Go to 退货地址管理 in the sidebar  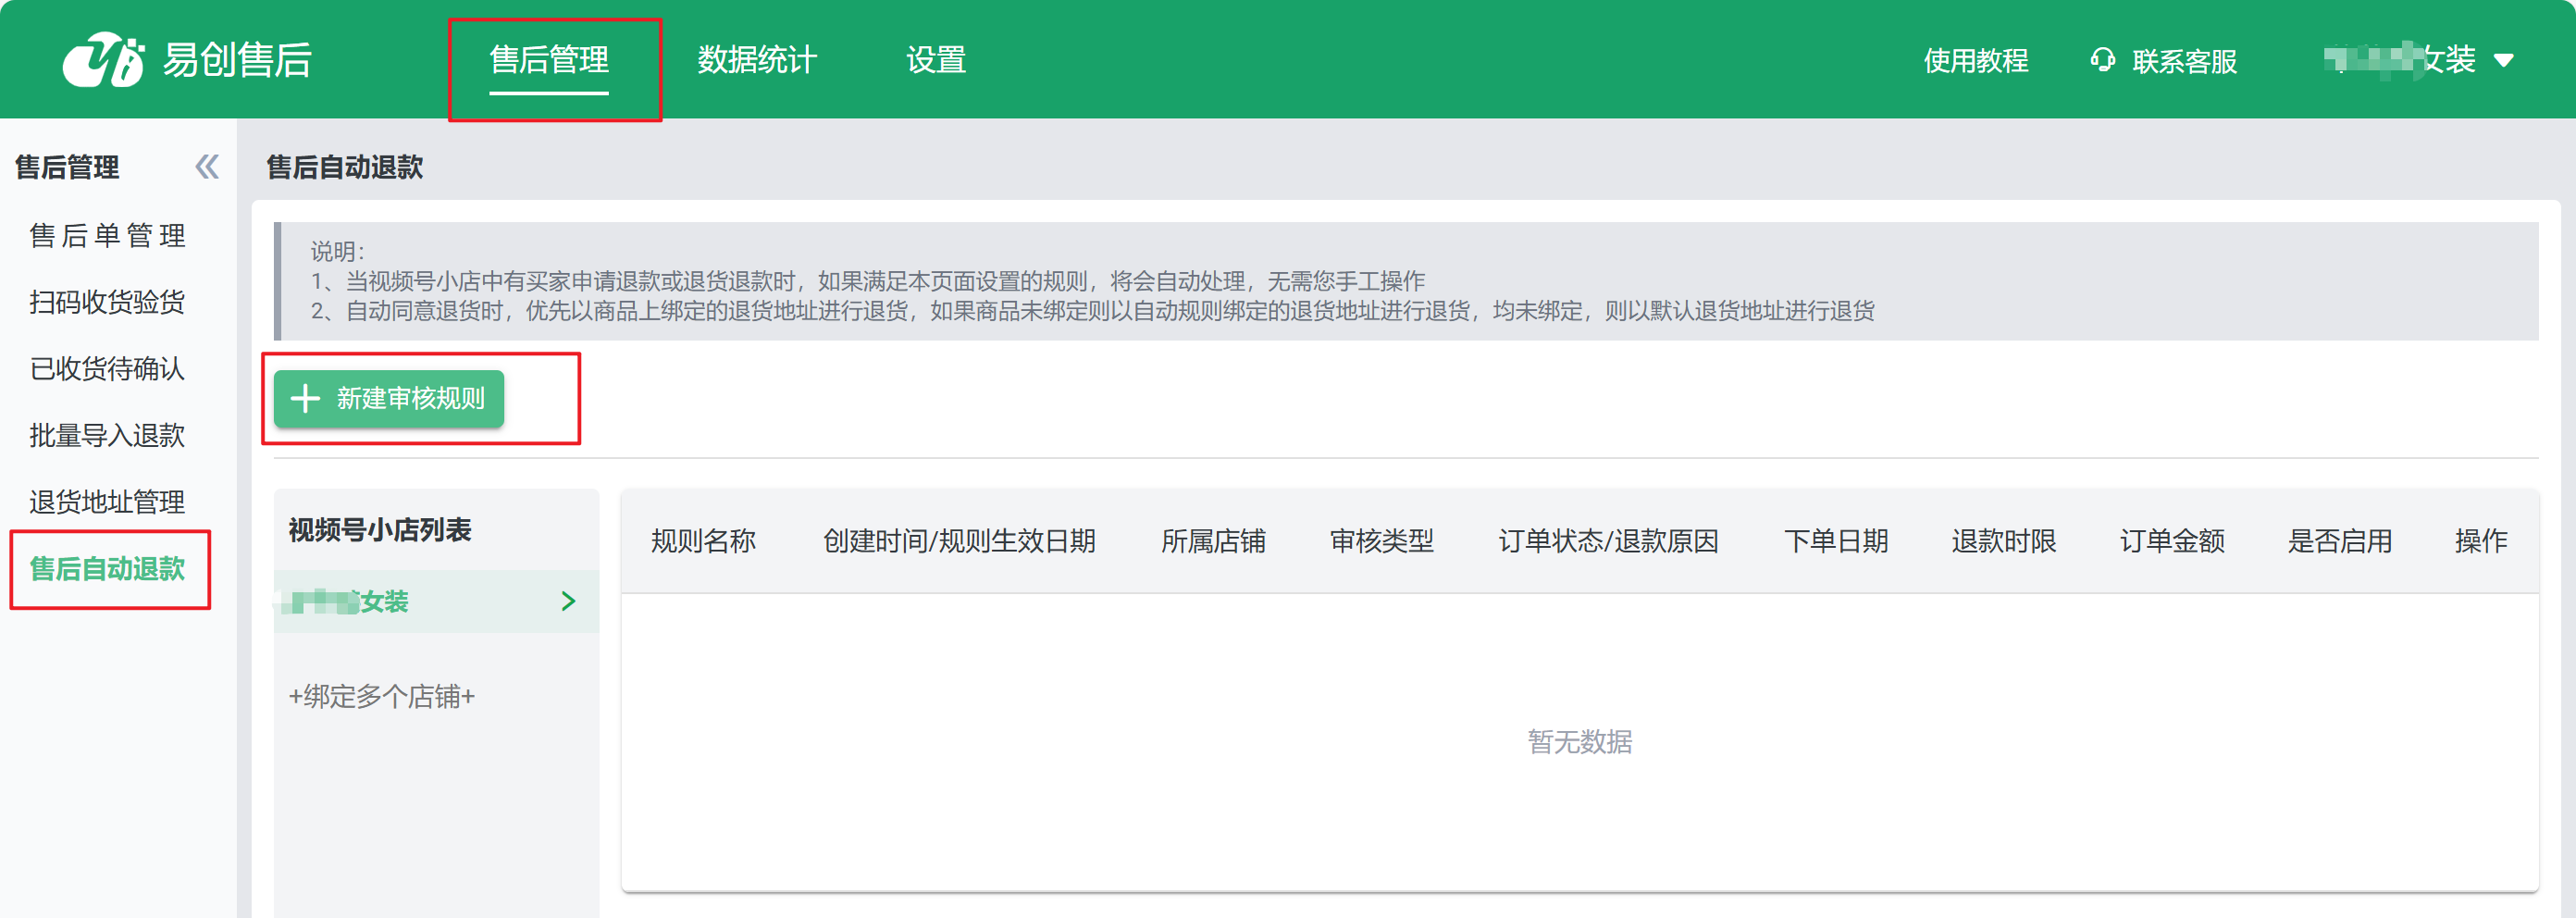point(107,502)
